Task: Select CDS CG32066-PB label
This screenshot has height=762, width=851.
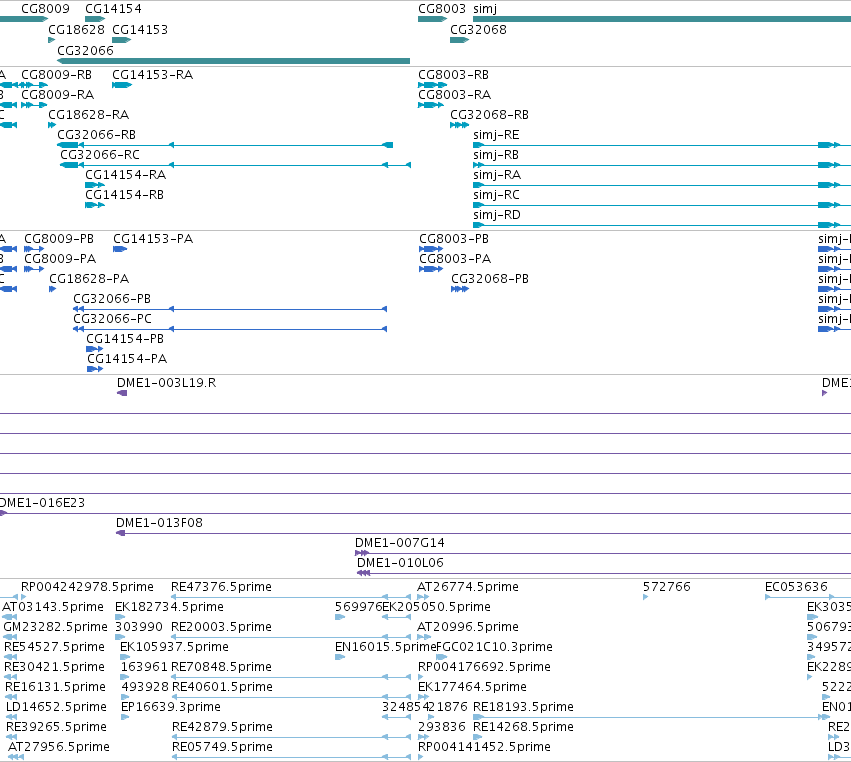Action: (112, 299)
